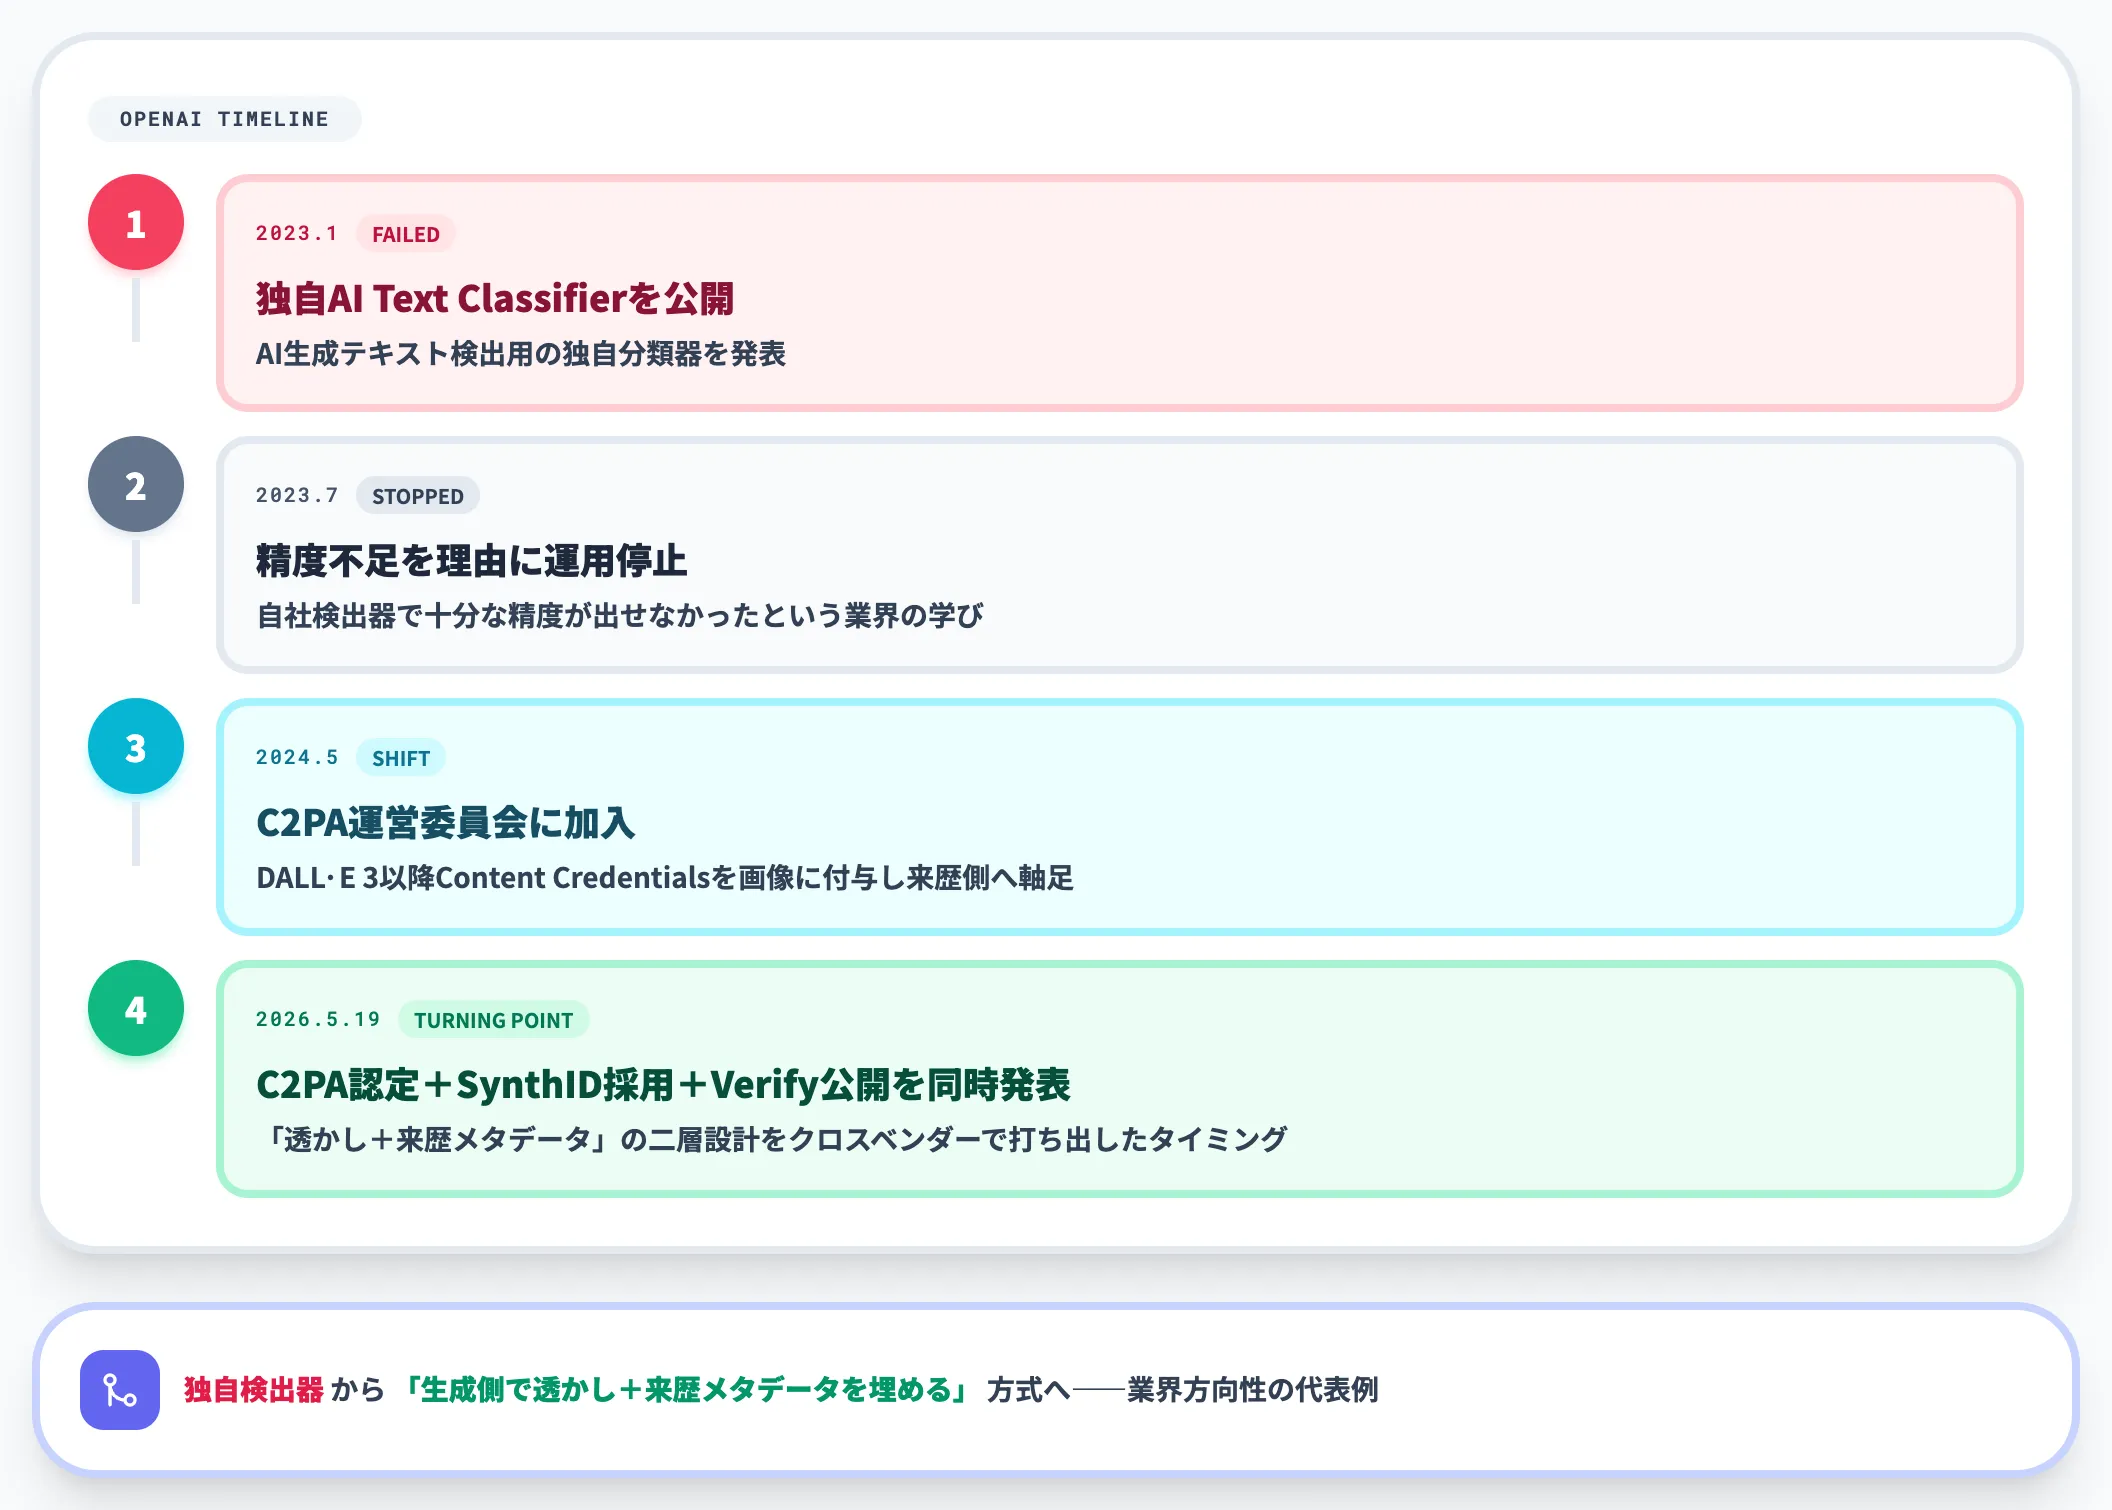Click the date text 2023.1
Image resolution: width=2112 pixels, height=1510 pixels.
point(297,234)
